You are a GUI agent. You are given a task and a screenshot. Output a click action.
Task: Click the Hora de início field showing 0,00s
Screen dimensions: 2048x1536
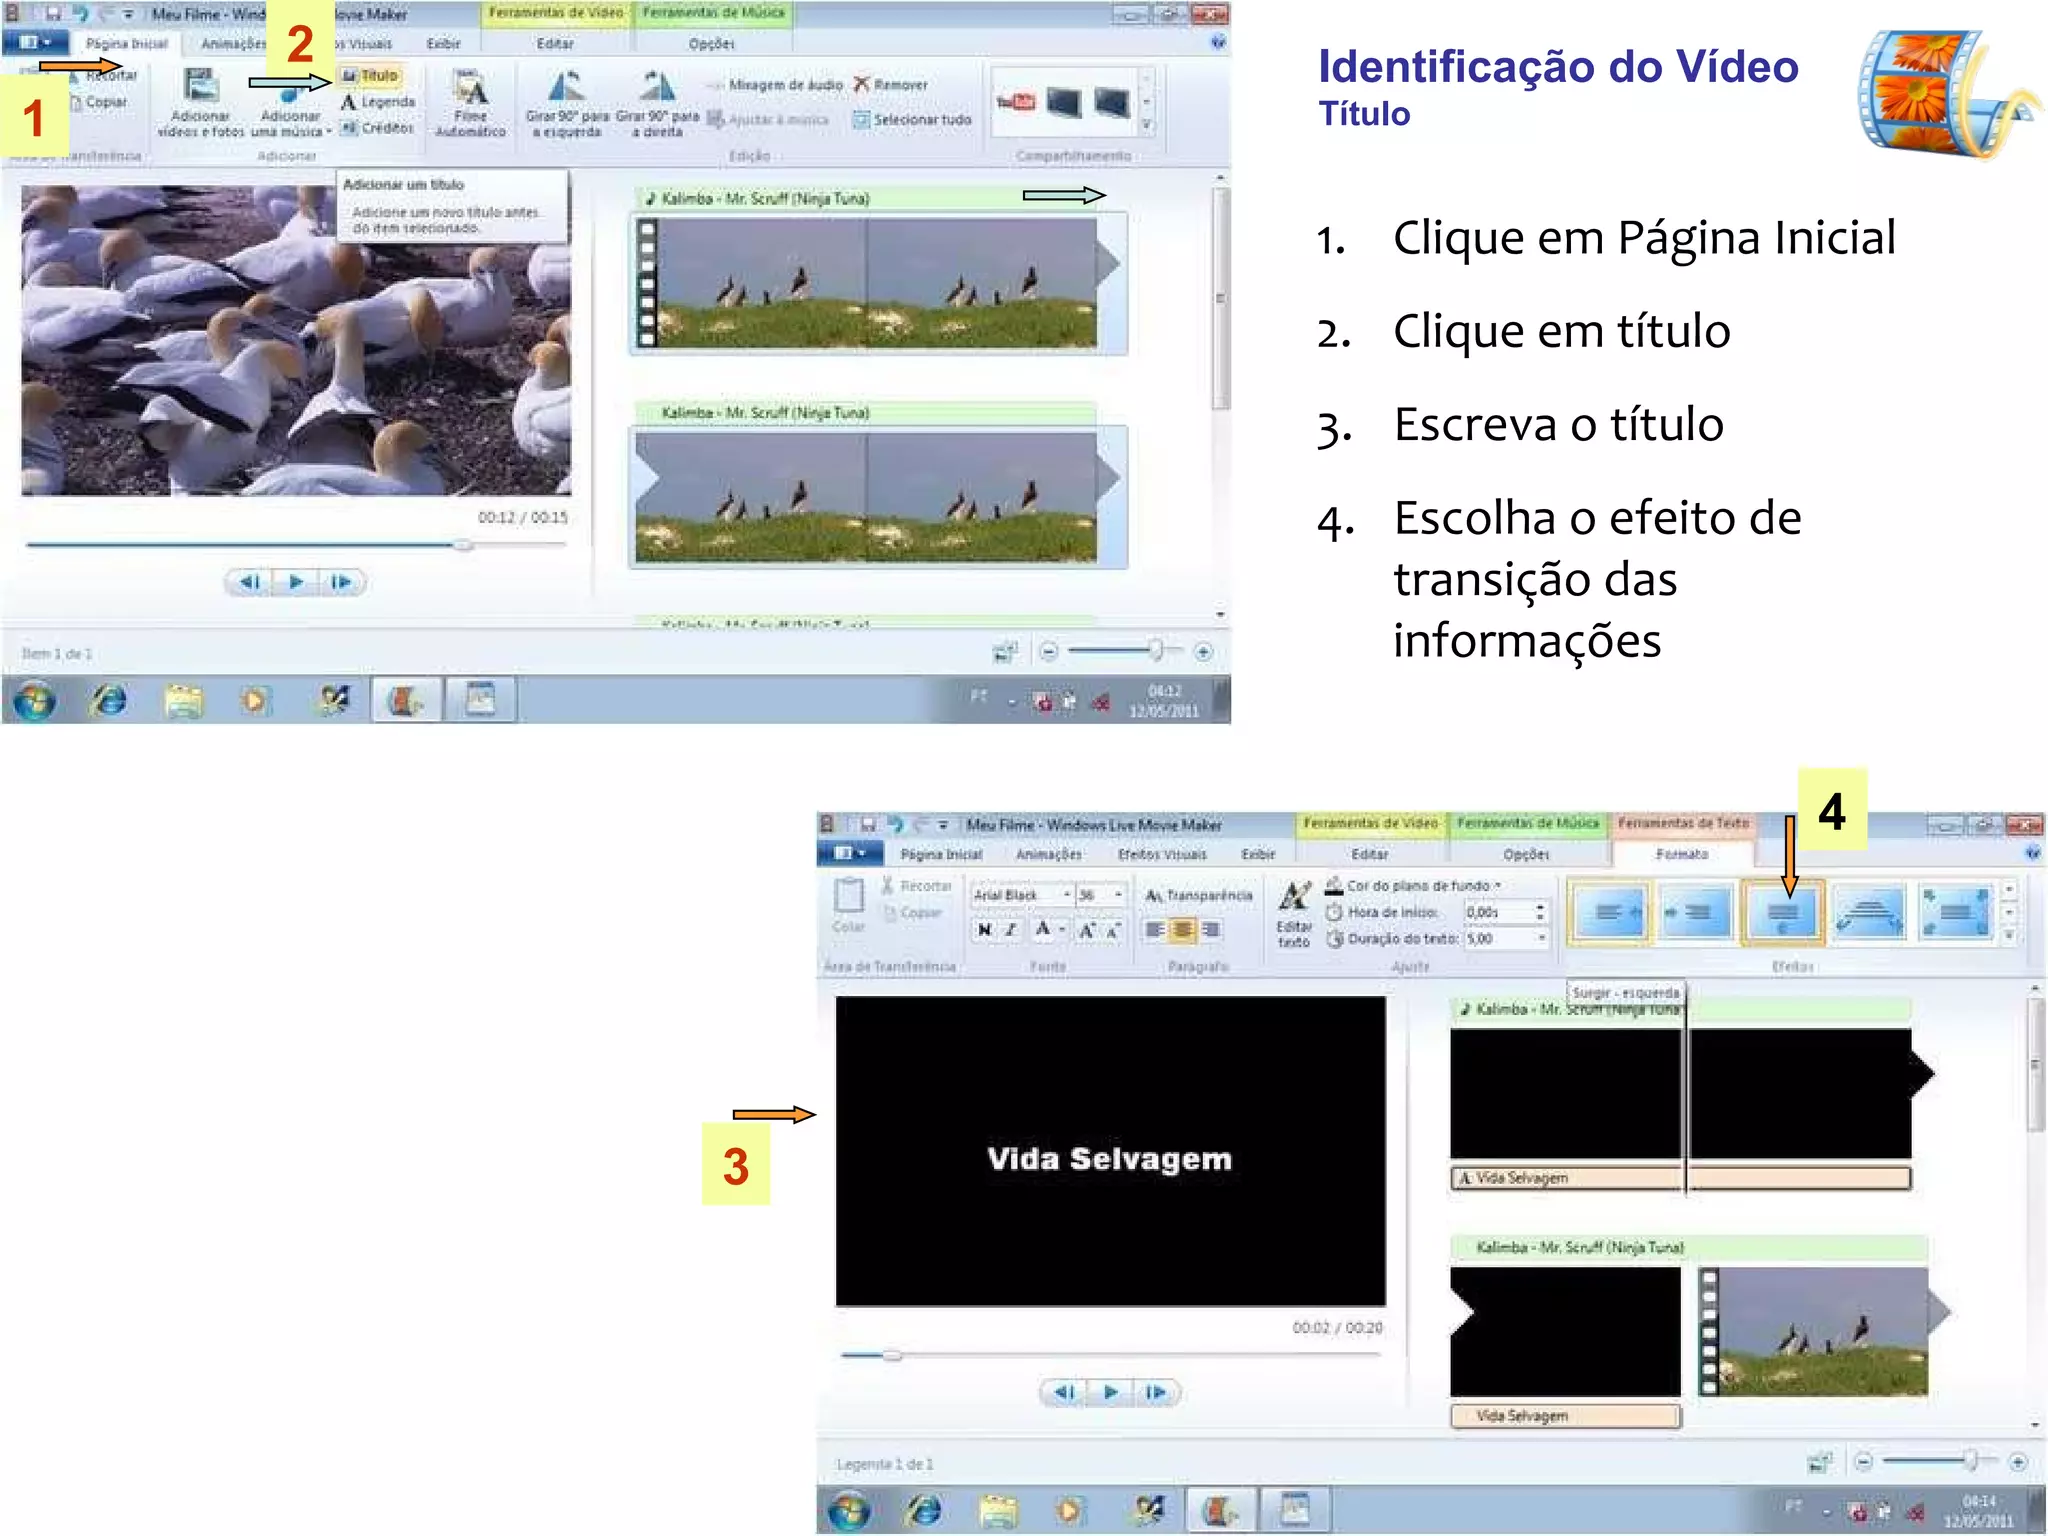click(1497, 912)
